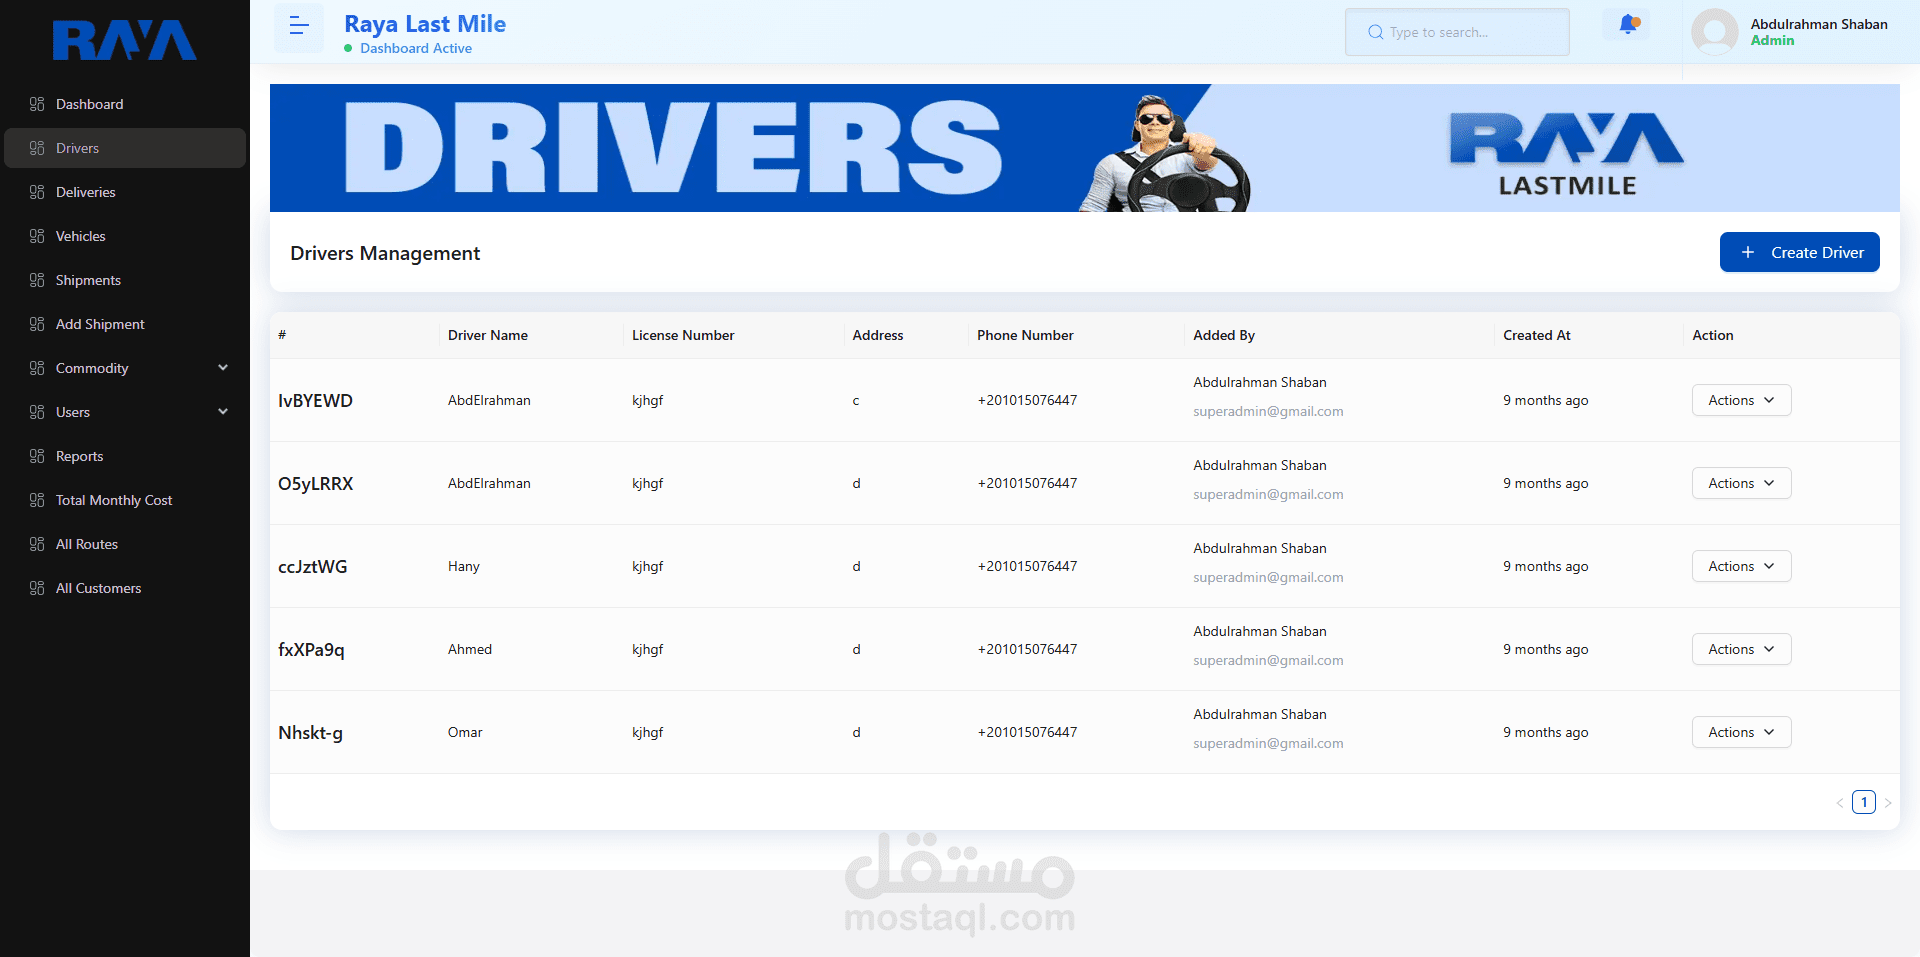
Task: Select page 1 in pagination
Action: click(x=1864, y=802)
